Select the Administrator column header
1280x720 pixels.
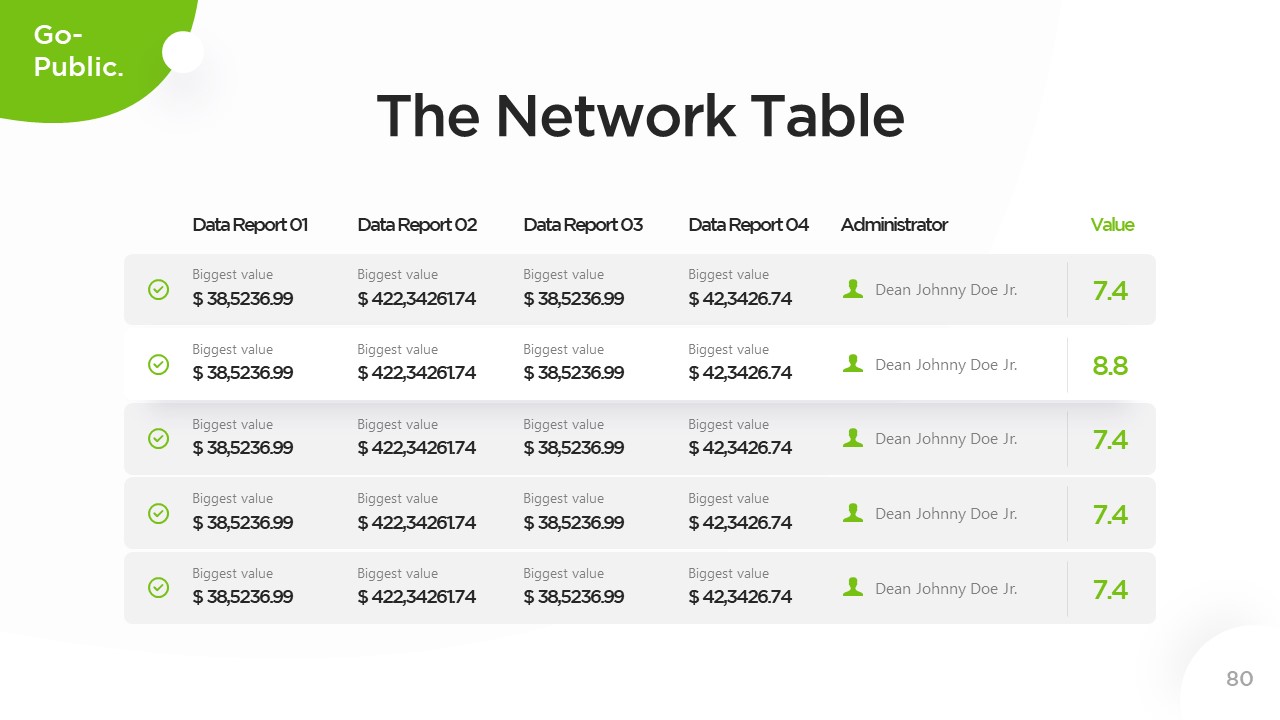[894, 225]
